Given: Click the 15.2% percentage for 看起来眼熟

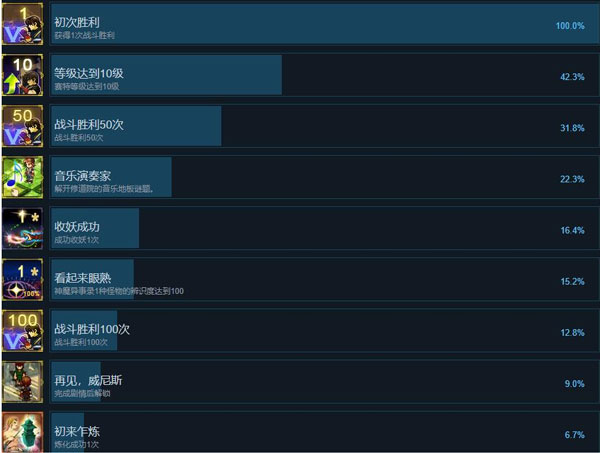Looking at the screenshot, I should coord(572,281).
